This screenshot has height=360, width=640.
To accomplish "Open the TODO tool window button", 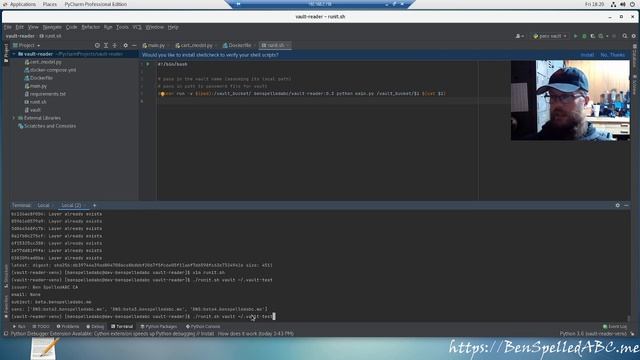I will coord(41,327).
